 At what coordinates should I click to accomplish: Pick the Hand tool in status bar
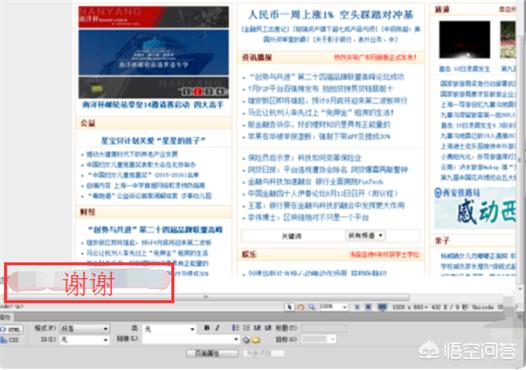[x=301, y=307]
